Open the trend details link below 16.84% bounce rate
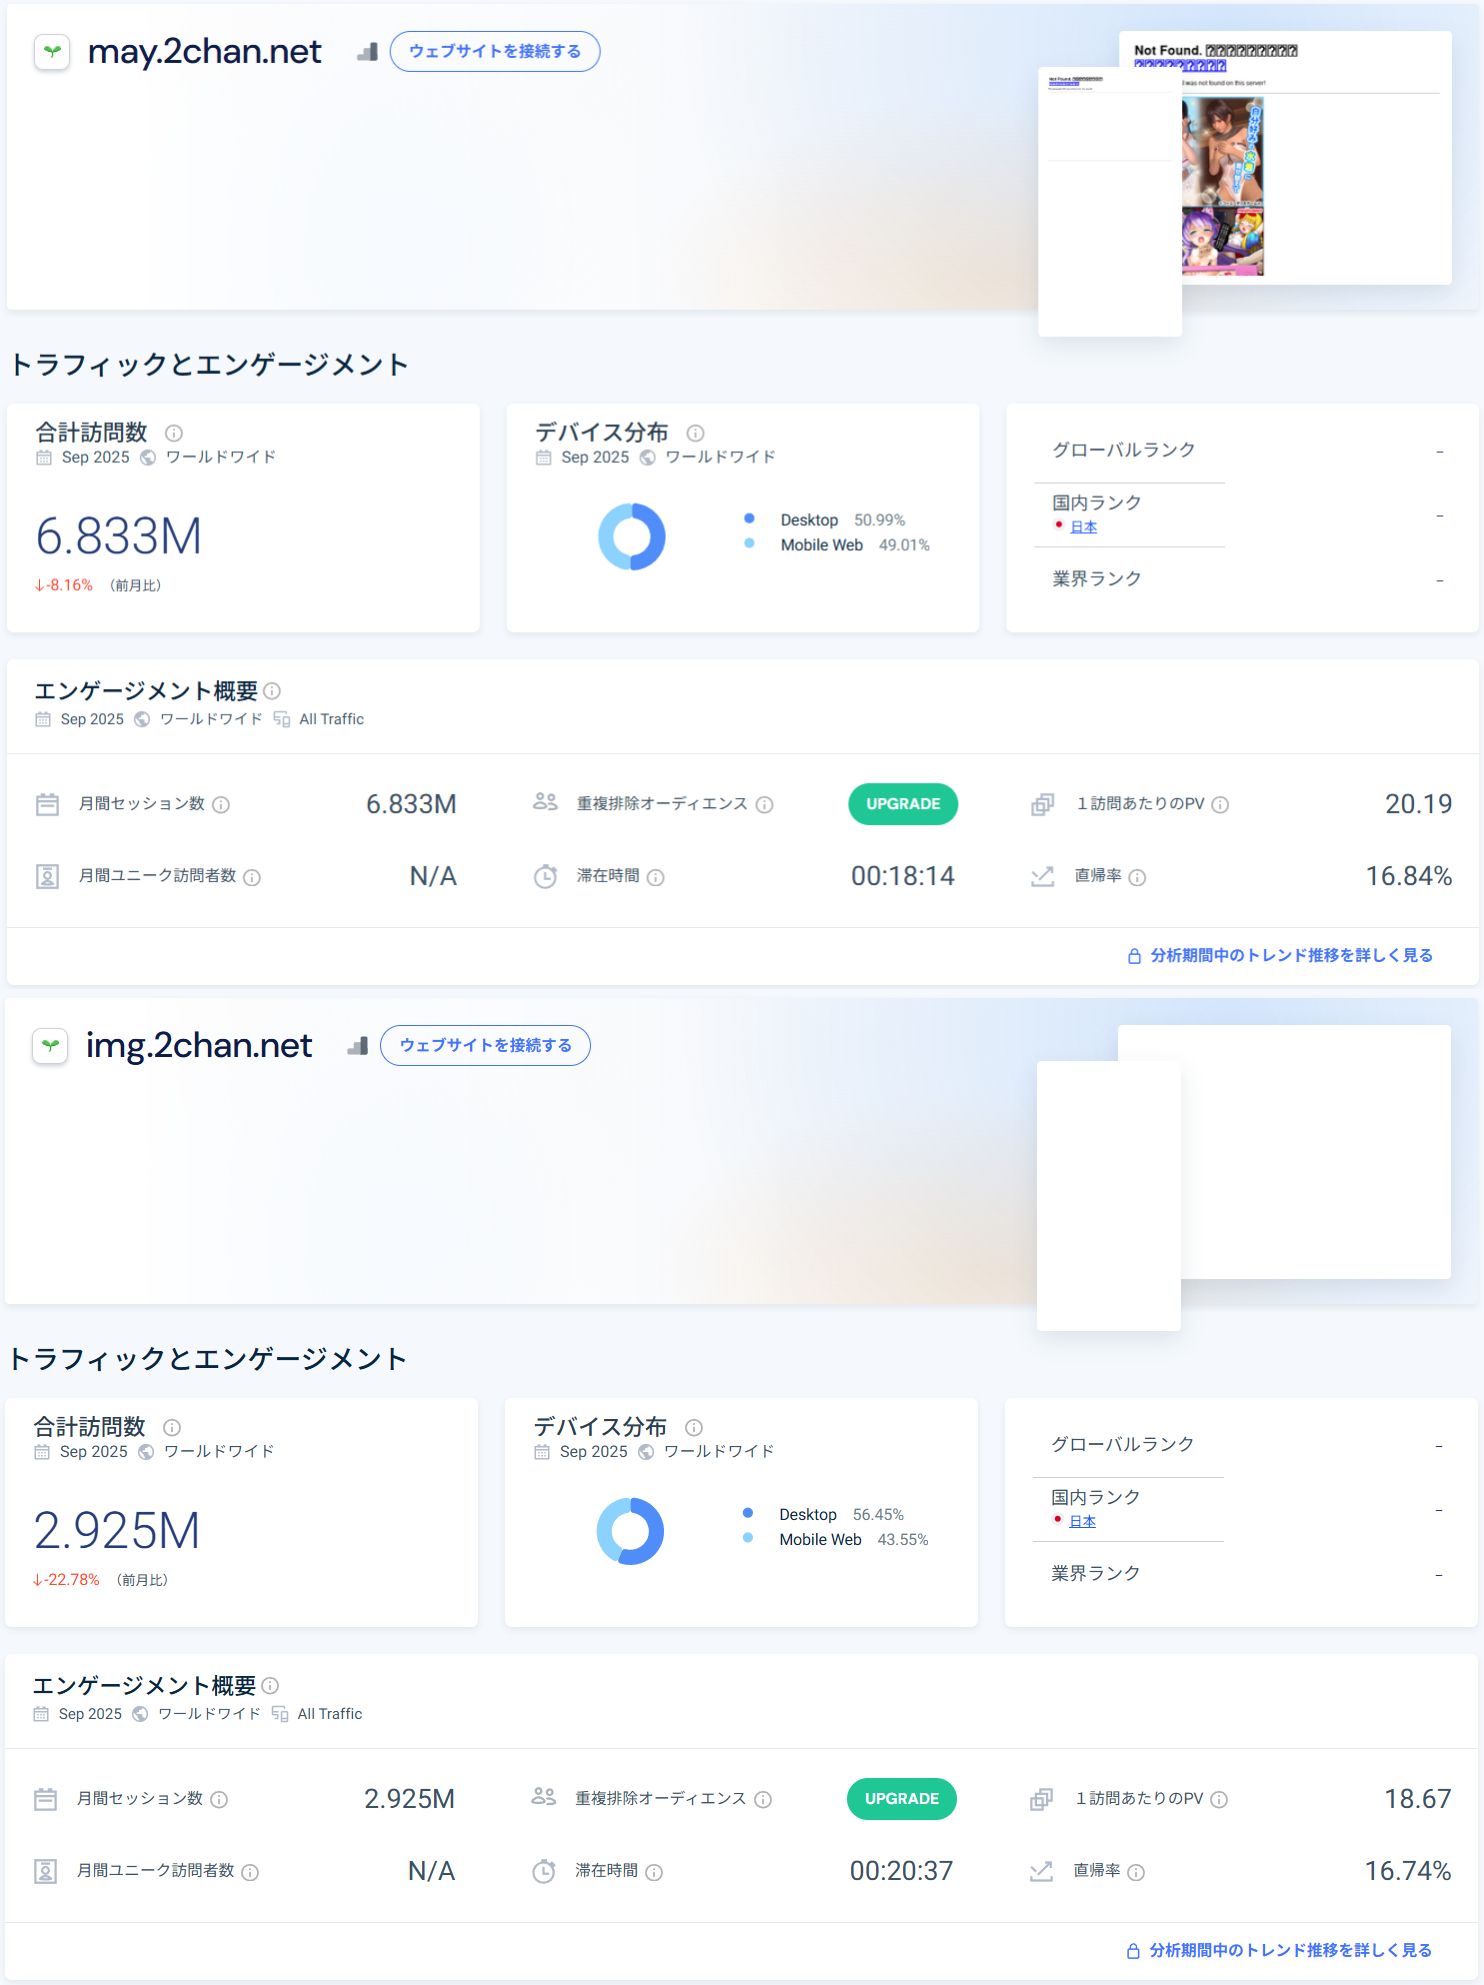This screenshot has width=1484, height=1985. point(1290,955)
